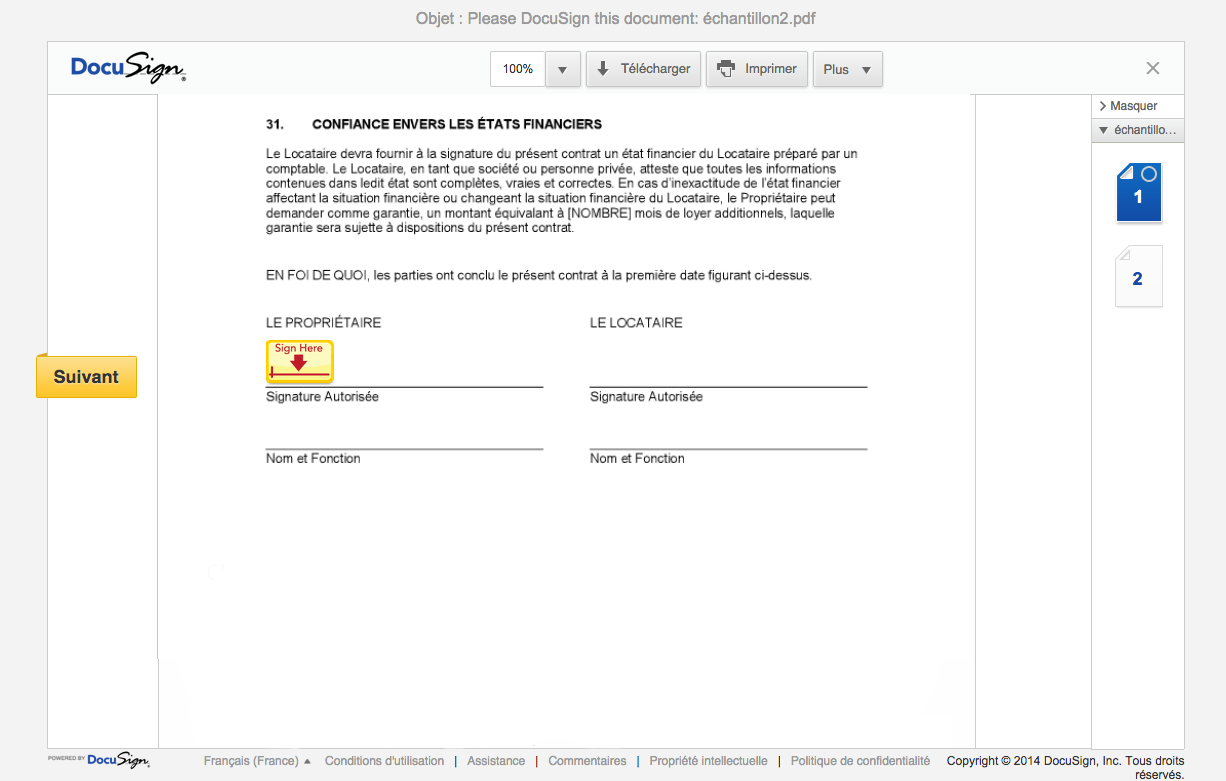The image size is (1226, 781).
Task: Open Politique de confidentialité link
Action: 860,761
